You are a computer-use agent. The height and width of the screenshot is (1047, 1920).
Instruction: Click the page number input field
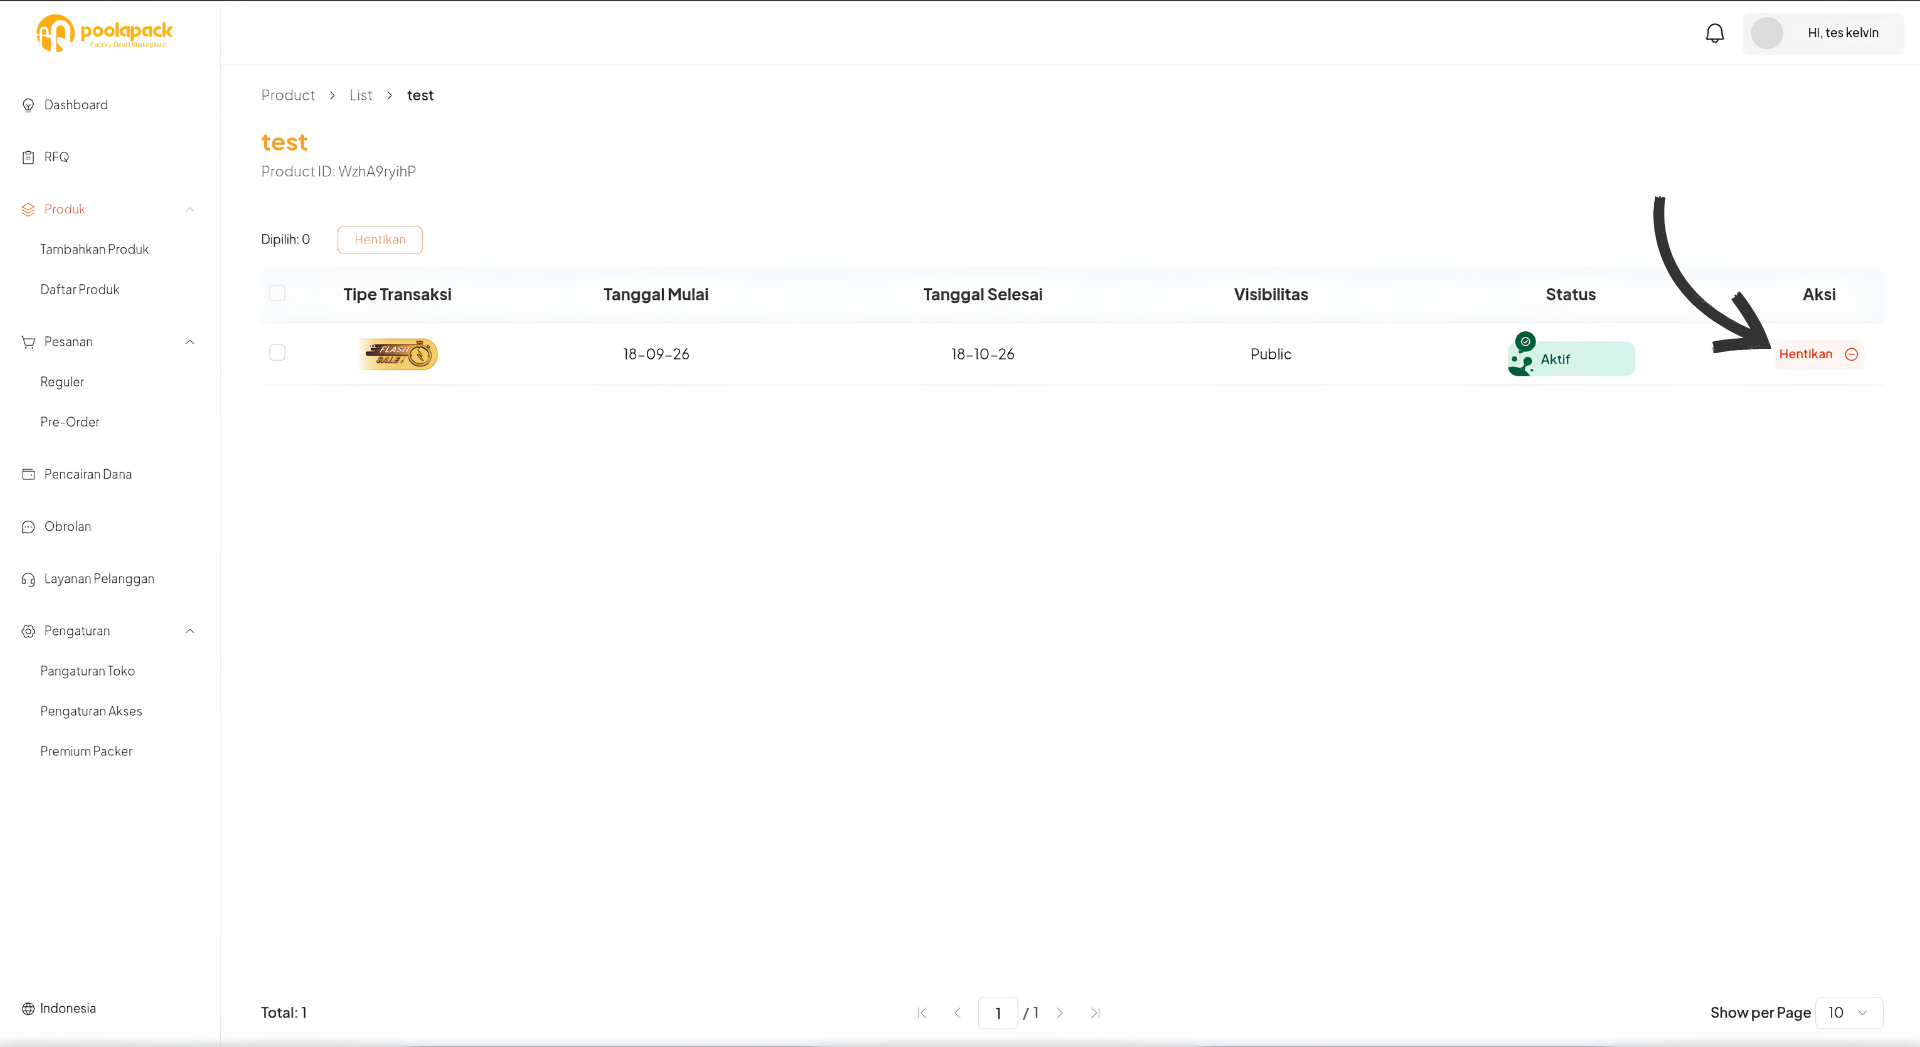coord(998,1013)
